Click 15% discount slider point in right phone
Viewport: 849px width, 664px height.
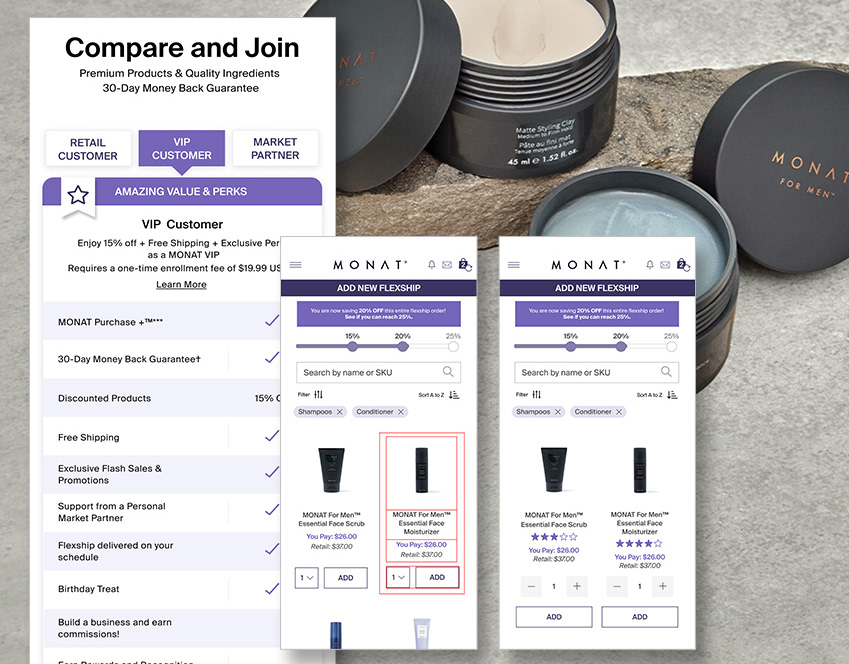click(571, 347)
